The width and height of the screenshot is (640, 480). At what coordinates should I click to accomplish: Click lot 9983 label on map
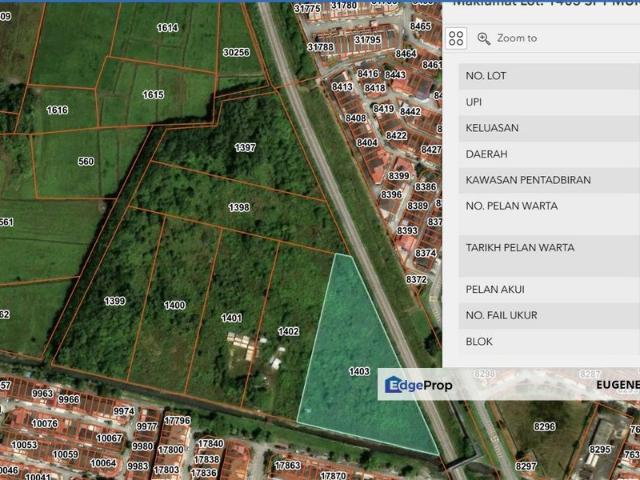[138, 466]
